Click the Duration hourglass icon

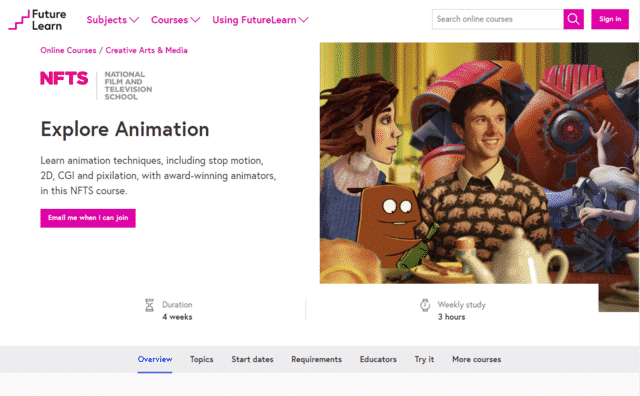point(149,305)
